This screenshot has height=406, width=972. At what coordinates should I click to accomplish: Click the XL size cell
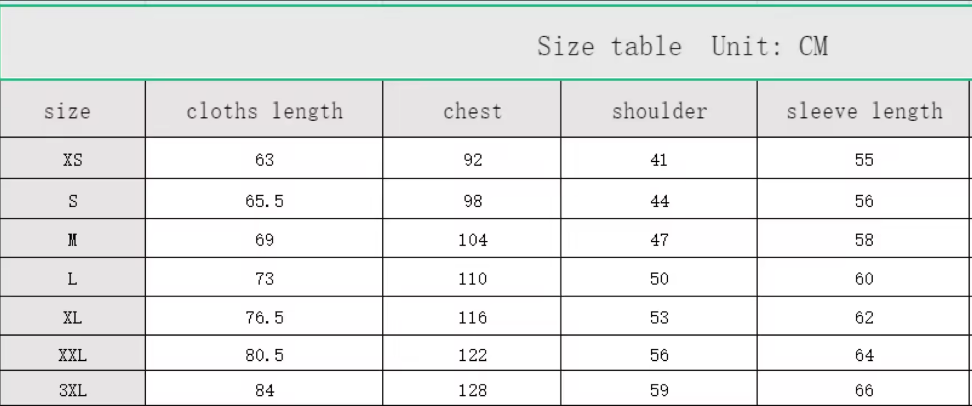pos(73,318)
